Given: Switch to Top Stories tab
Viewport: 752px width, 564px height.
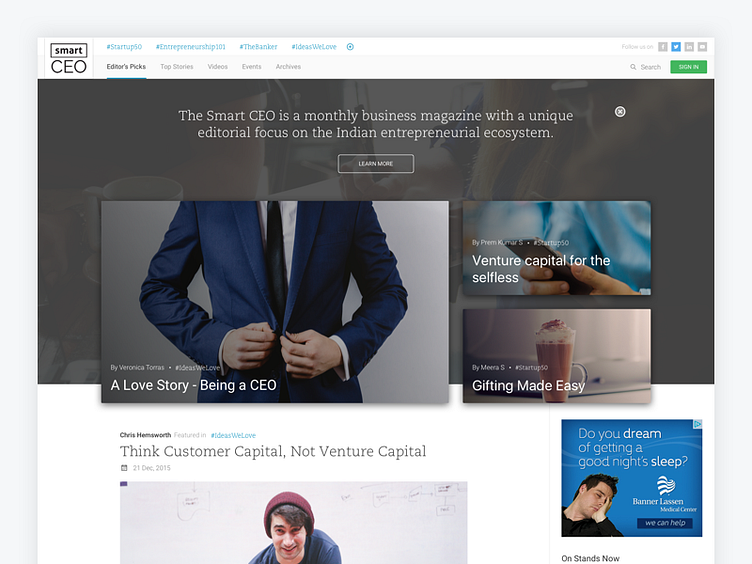Looking at the screenshot, I should pos(176,67).
